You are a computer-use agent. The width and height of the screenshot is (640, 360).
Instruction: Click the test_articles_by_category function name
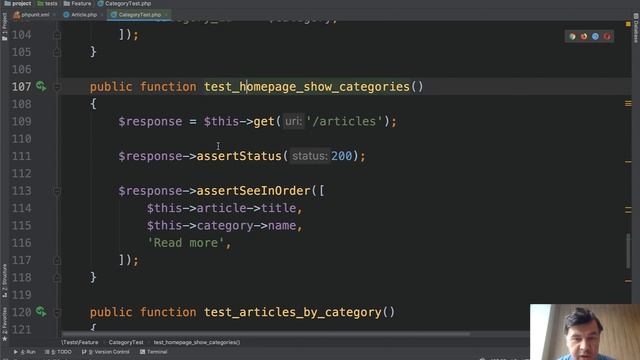292,312
